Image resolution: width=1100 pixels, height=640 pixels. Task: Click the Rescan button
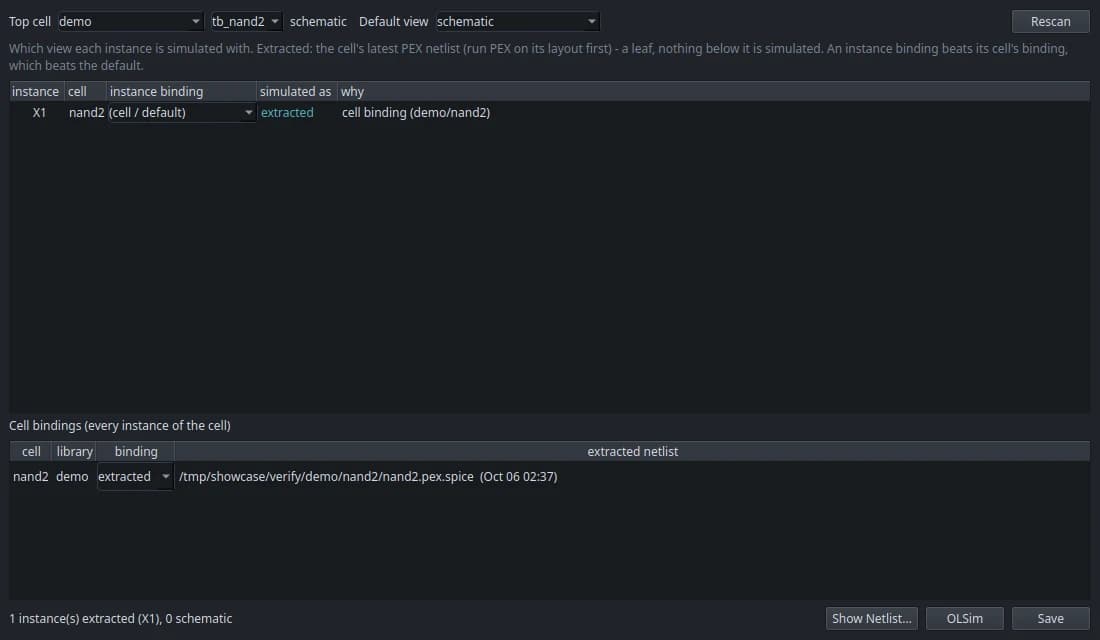[x=1050, y=22]
